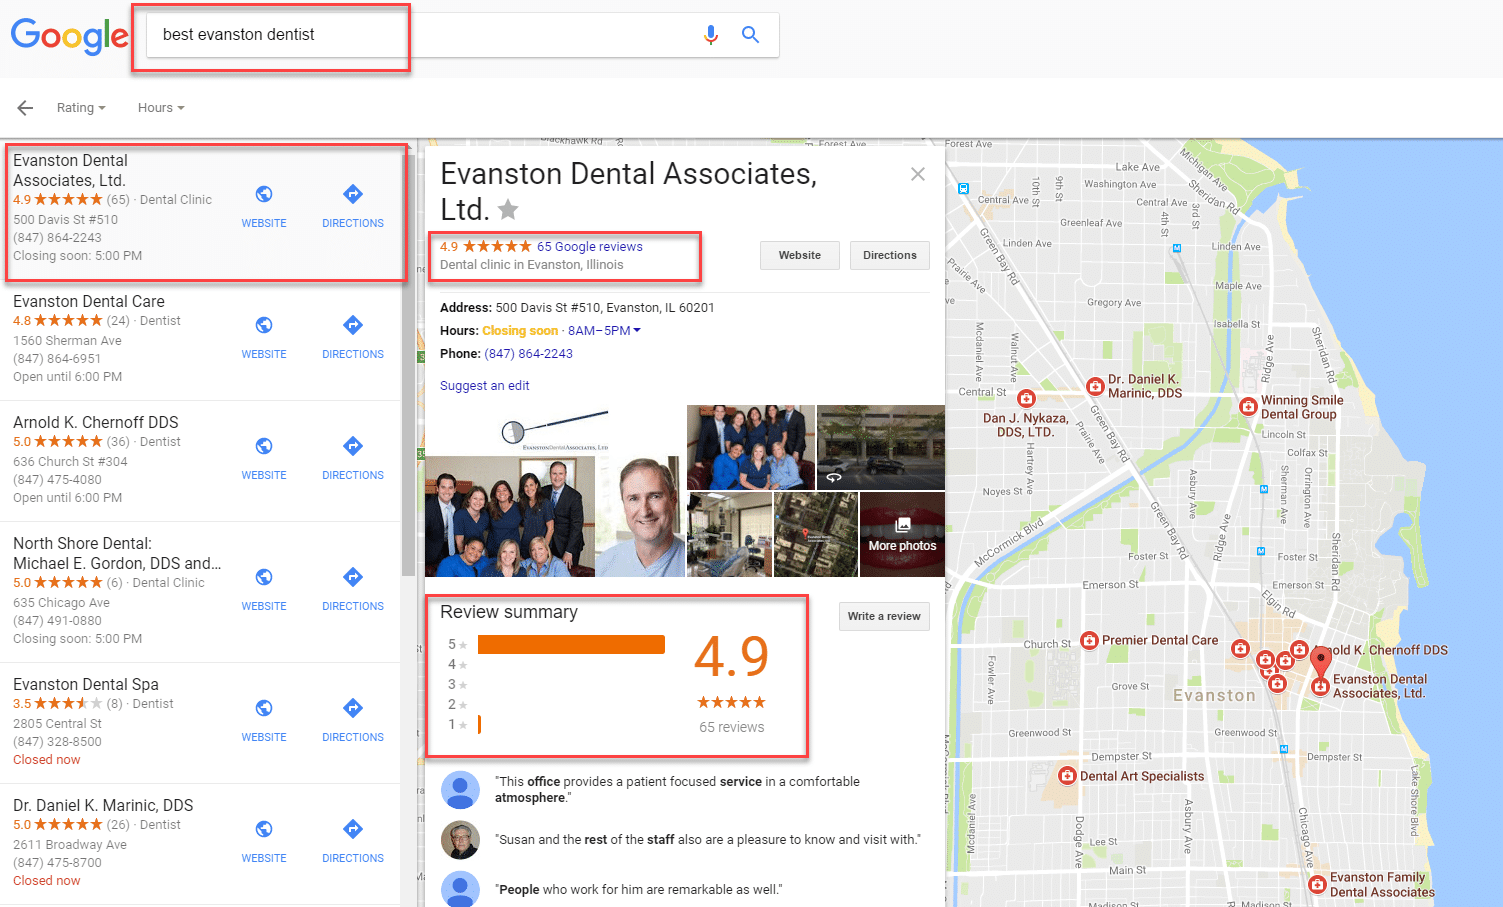Go back with the left arrow icon

click(25, 108)
